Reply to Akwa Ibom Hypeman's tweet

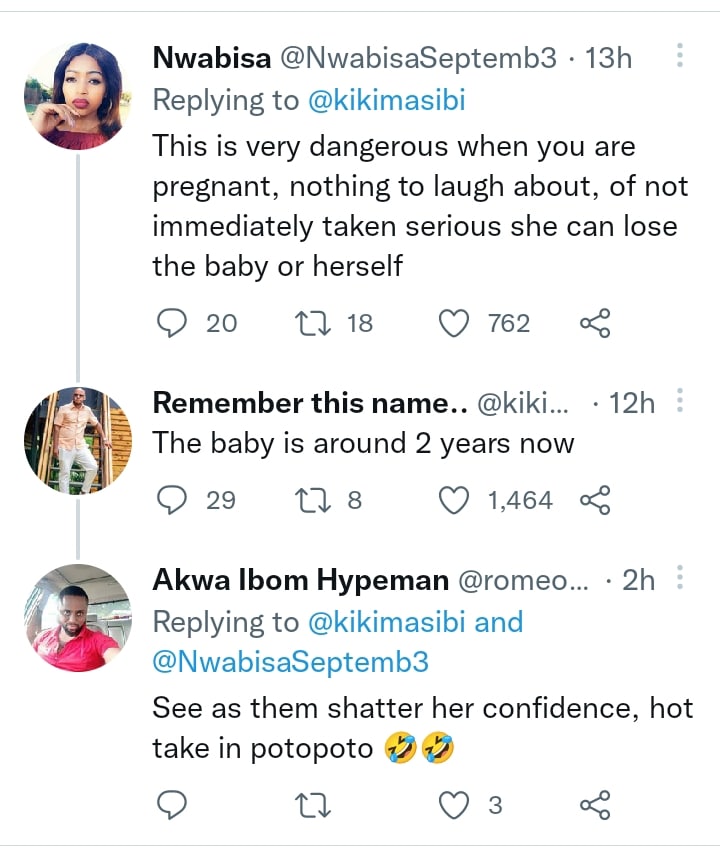pos(173,805)
